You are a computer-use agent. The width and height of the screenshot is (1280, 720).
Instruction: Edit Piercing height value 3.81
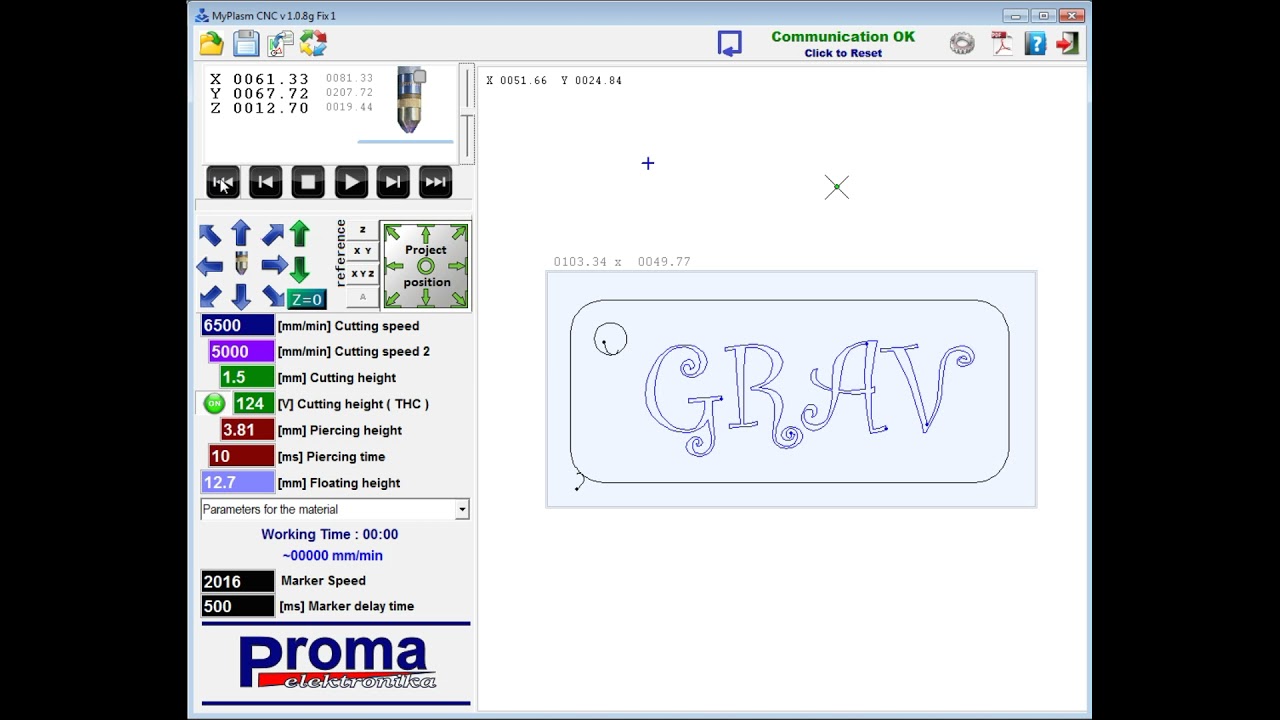tap(247, 430)
